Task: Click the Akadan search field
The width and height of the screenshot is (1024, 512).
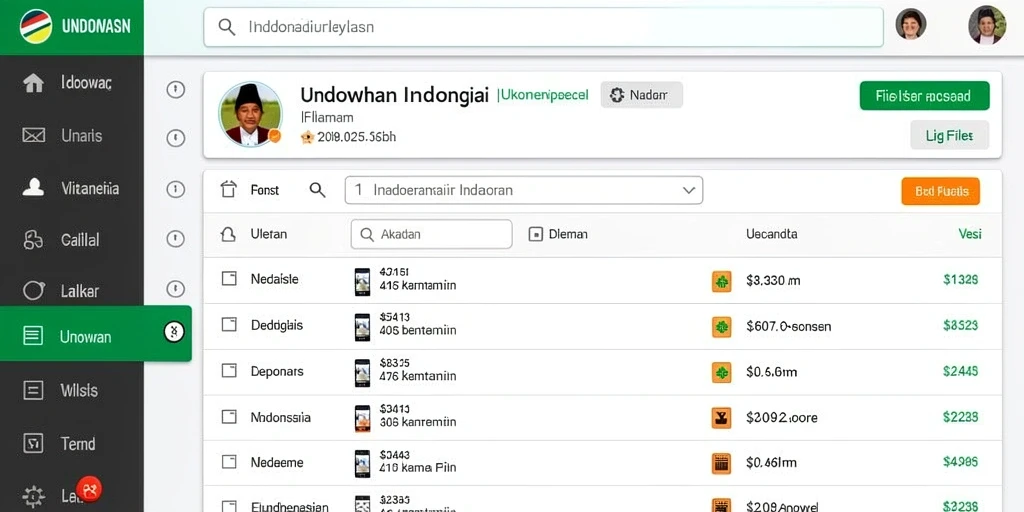Action: coord(431,234)
